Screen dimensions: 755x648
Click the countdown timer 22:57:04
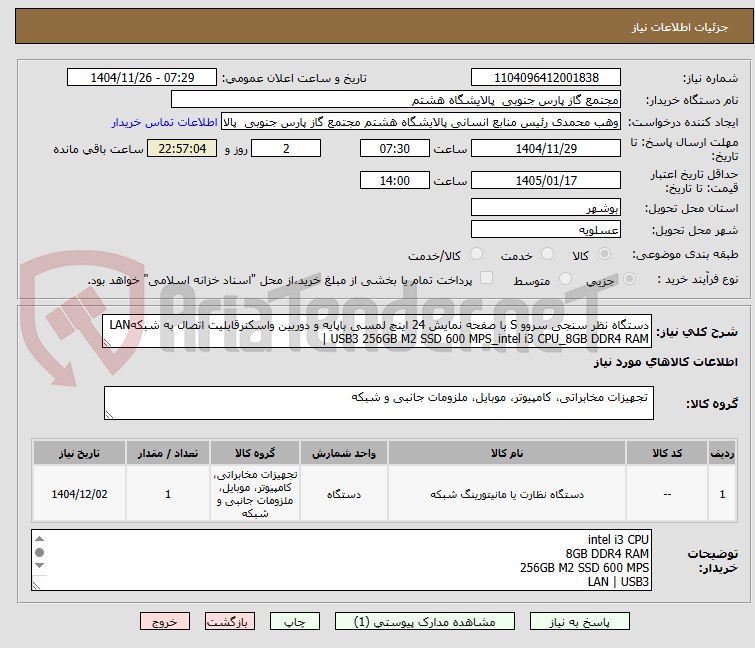(182, 148)
